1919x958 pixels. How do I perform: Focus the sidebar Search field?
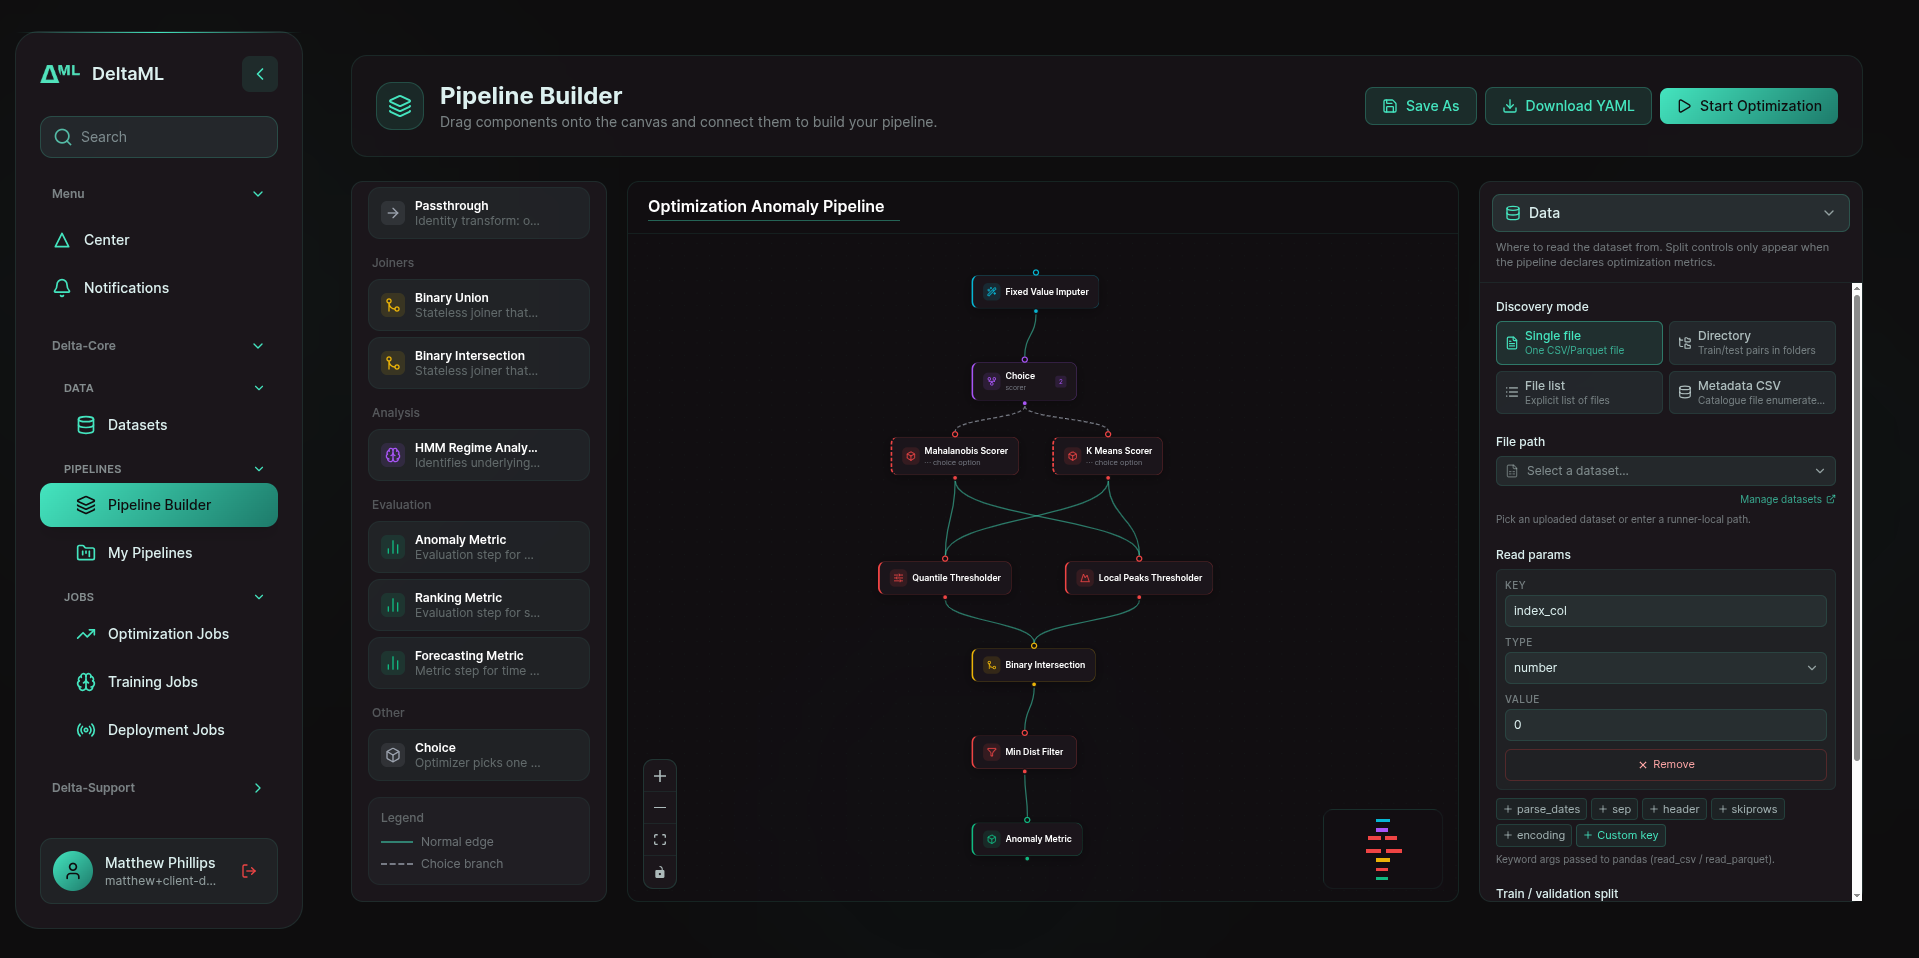point(159,137)
